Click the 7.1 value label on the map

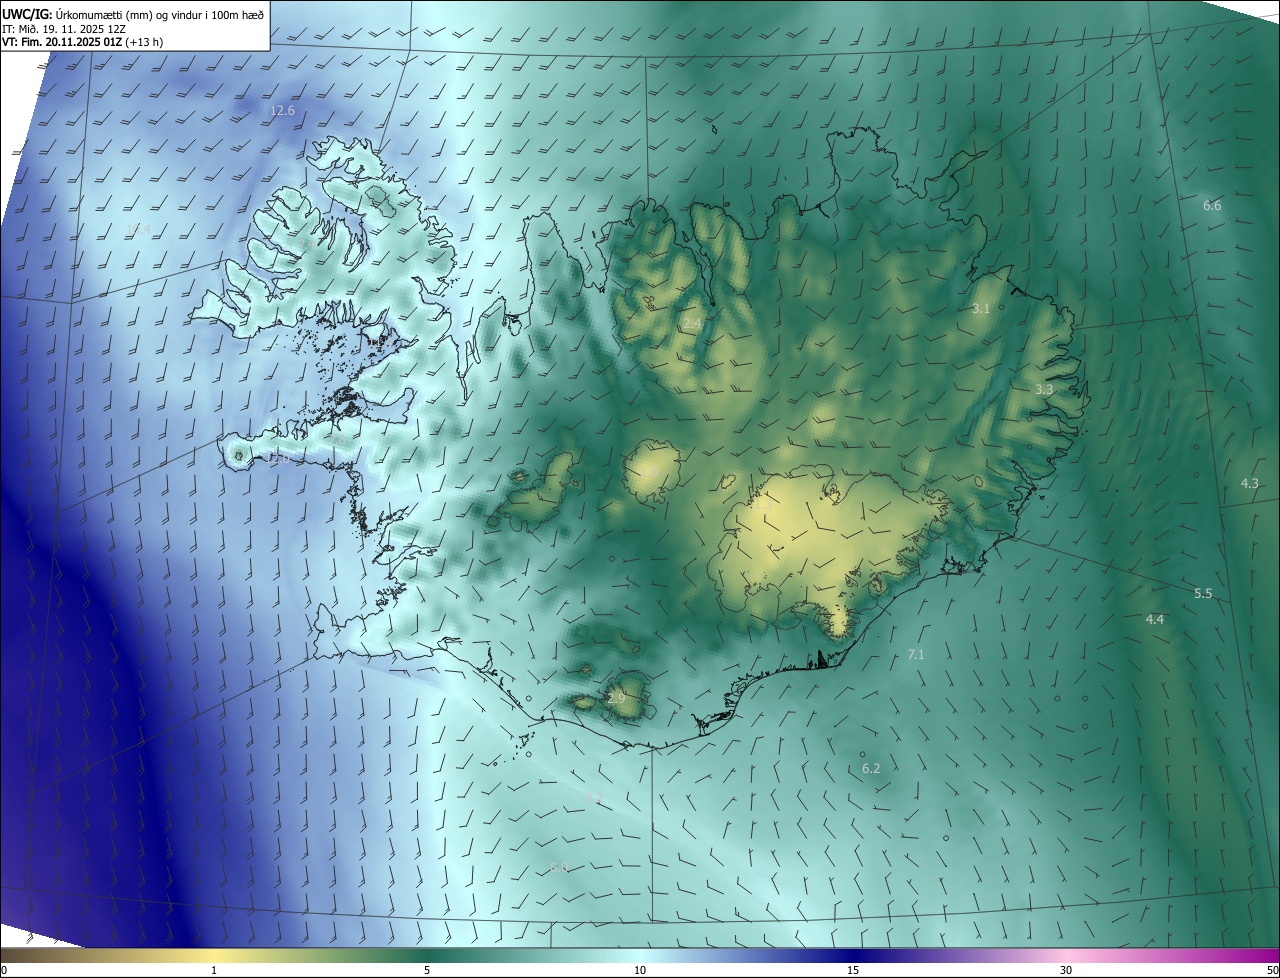916,654
